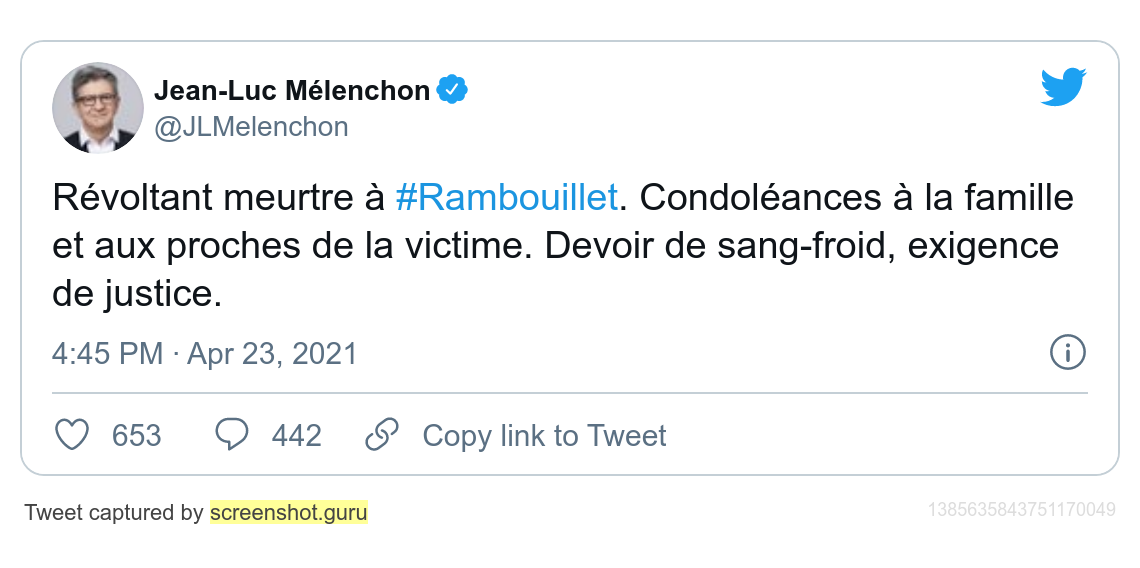1140x568 pixels.
Task: Click the Twitter bird logo
Action: (x=1063, y=88)
